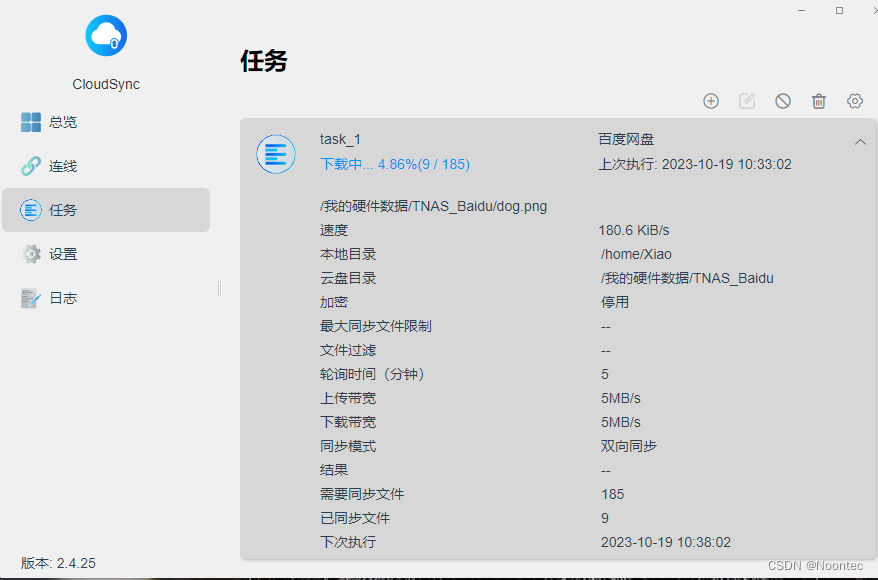The image size is (878, 580).
Task: Open the 日志 logs page
Action: point(106,298)
